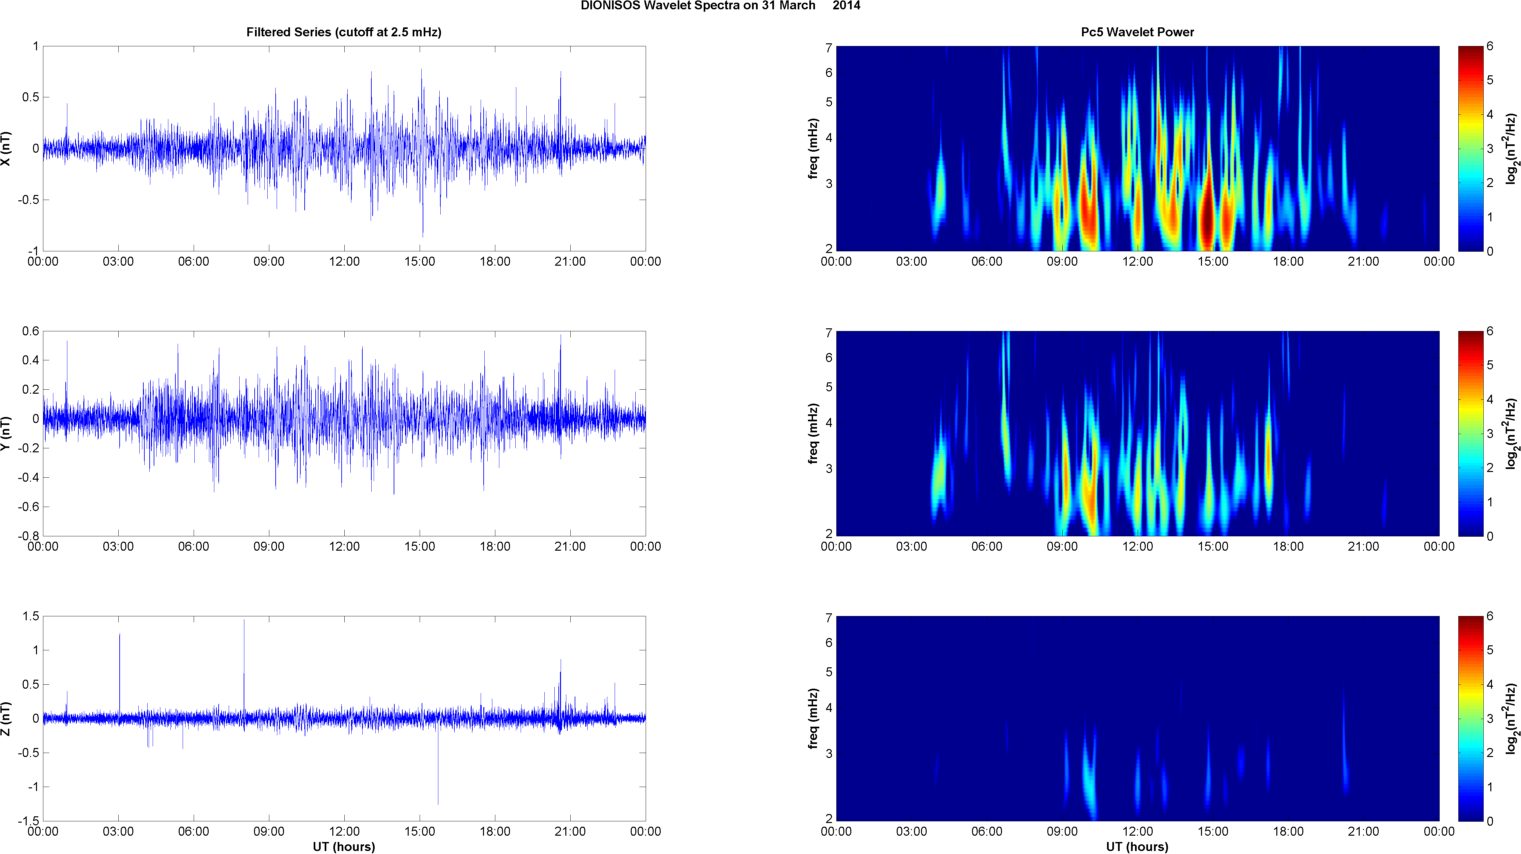Click the X-component Pc5 wavelet spectrogram
Viewport: 1521px width, 854px height.
pos(1137,148)
